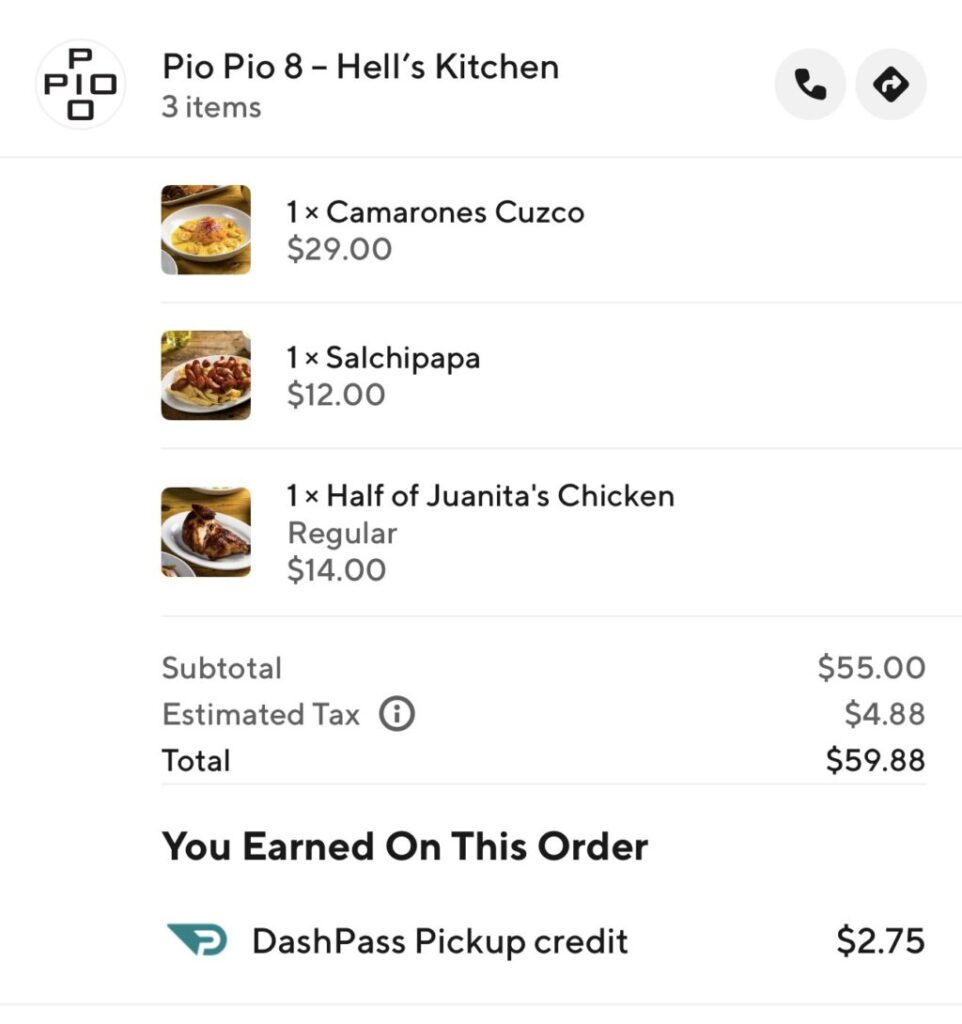Click the Estimated Tax label
The image size is (962, 1024).
(x=260, y=714)
